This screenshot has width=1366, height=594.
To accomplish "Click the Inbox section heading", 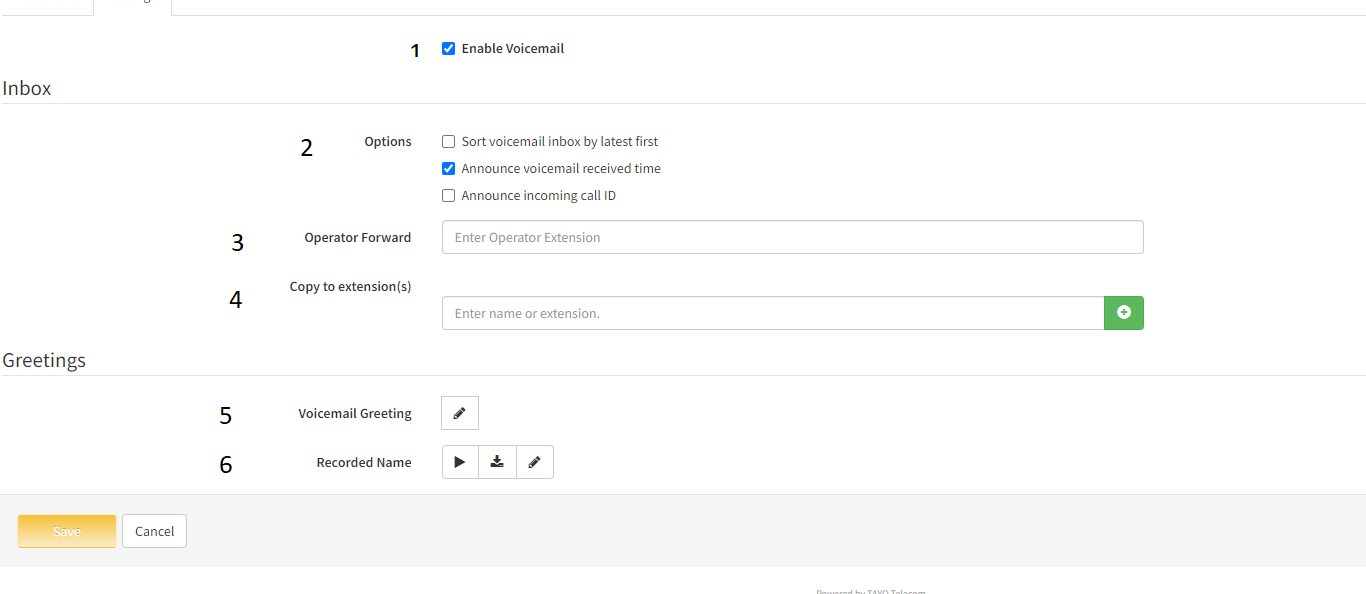I will [x=27, y=88].
